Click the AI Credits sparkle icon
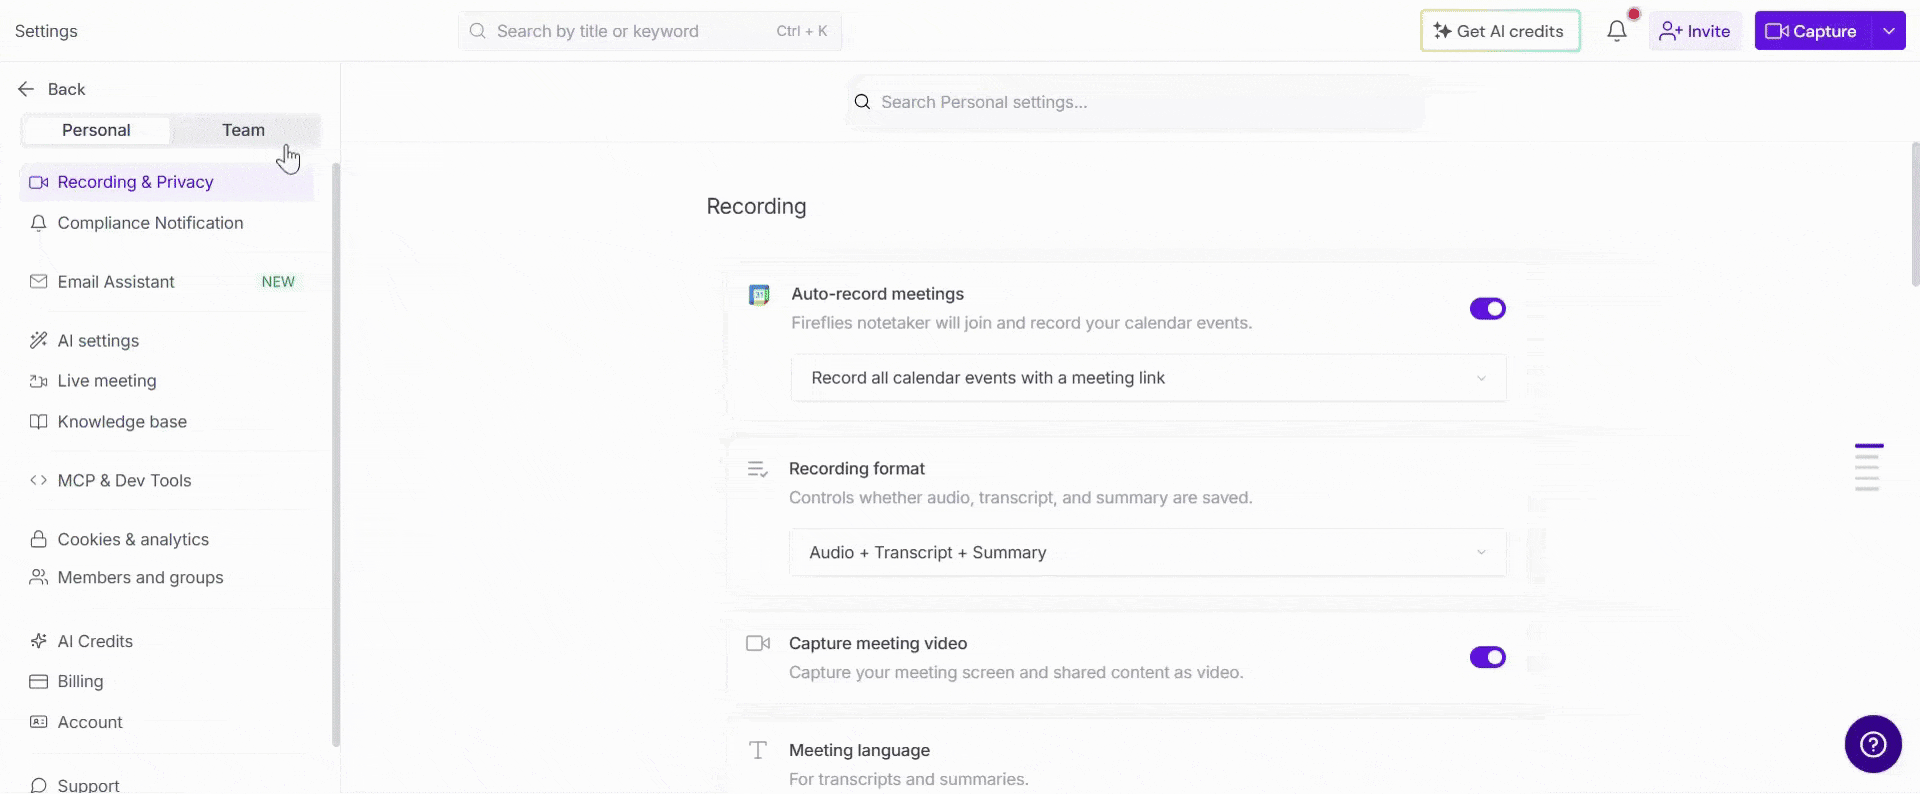This screenshot has width=1920, height=794. click(x=39, y=642)
